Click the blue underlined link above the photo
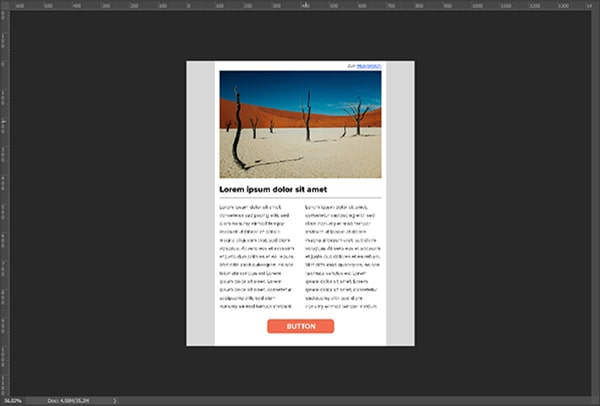 coord(368,66)
